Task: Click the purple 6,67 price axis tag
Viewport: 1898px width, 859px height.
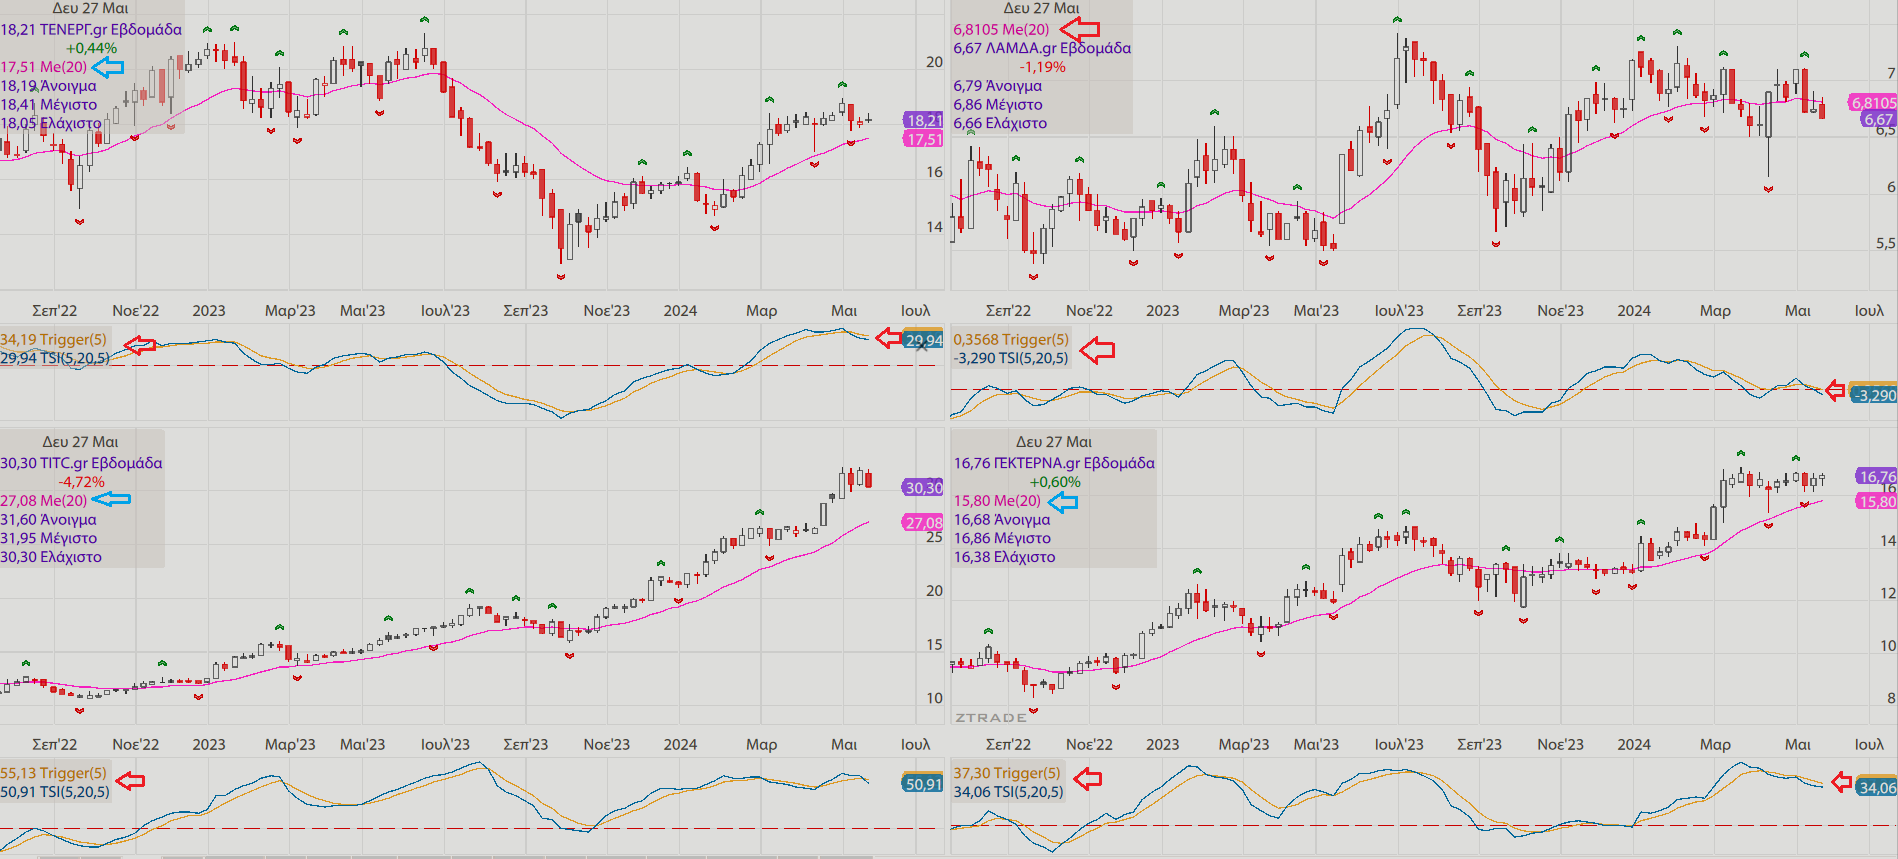Action: click(1878, 119)
